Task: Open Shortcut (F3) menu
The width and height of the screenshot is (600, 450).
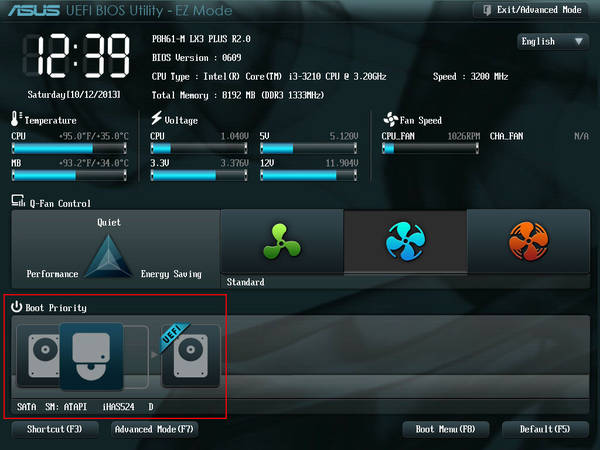Action: (x=55, y=429)
